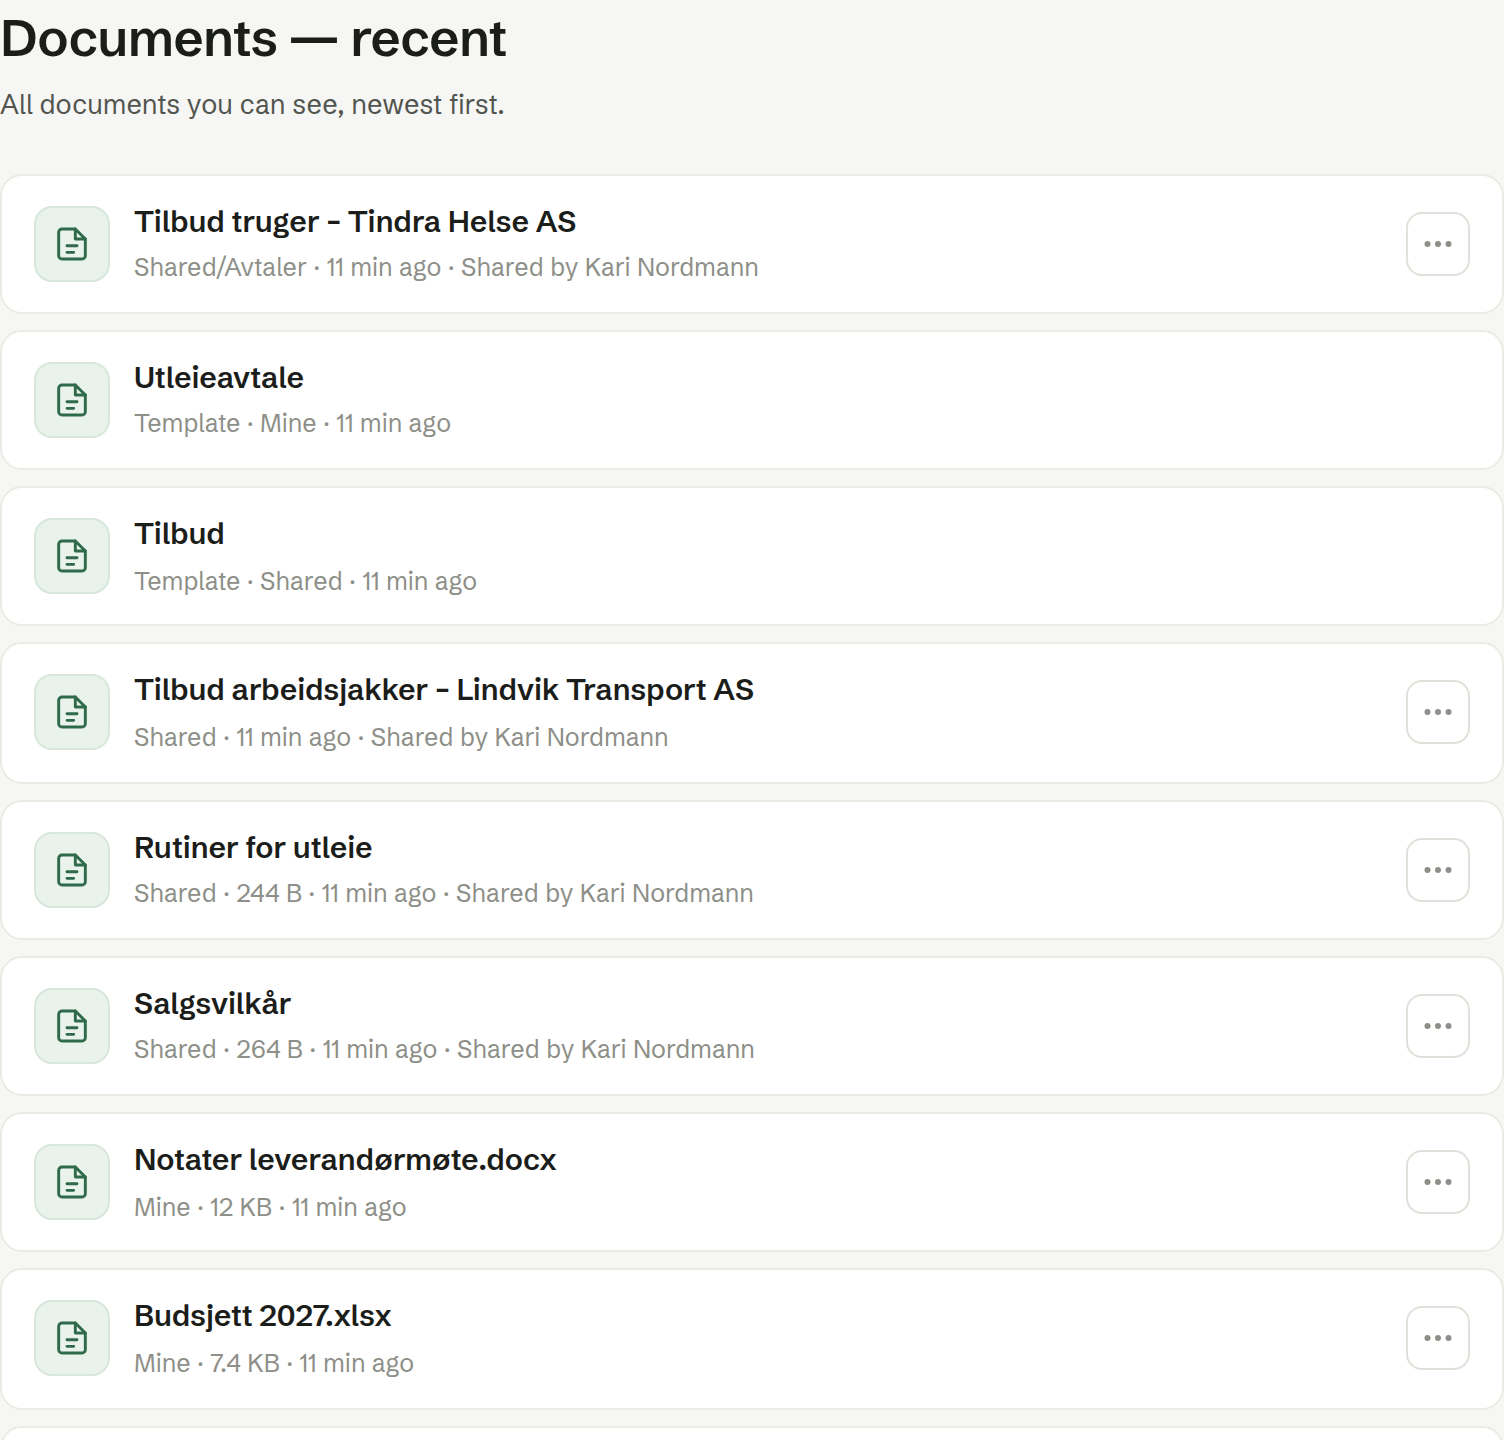Open more options for Tilbud truger - Tindra Helse AS
This screenshot has height=1440, width=1504.
pyautogui.click(x=1438, y=244)
